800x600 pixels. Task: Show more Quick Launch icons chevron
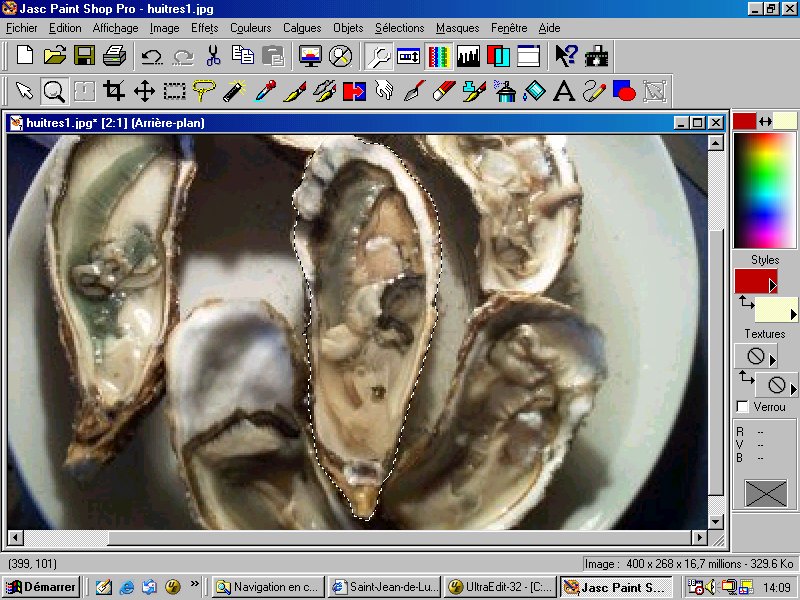pyautogui.click(x=194, y=583)
